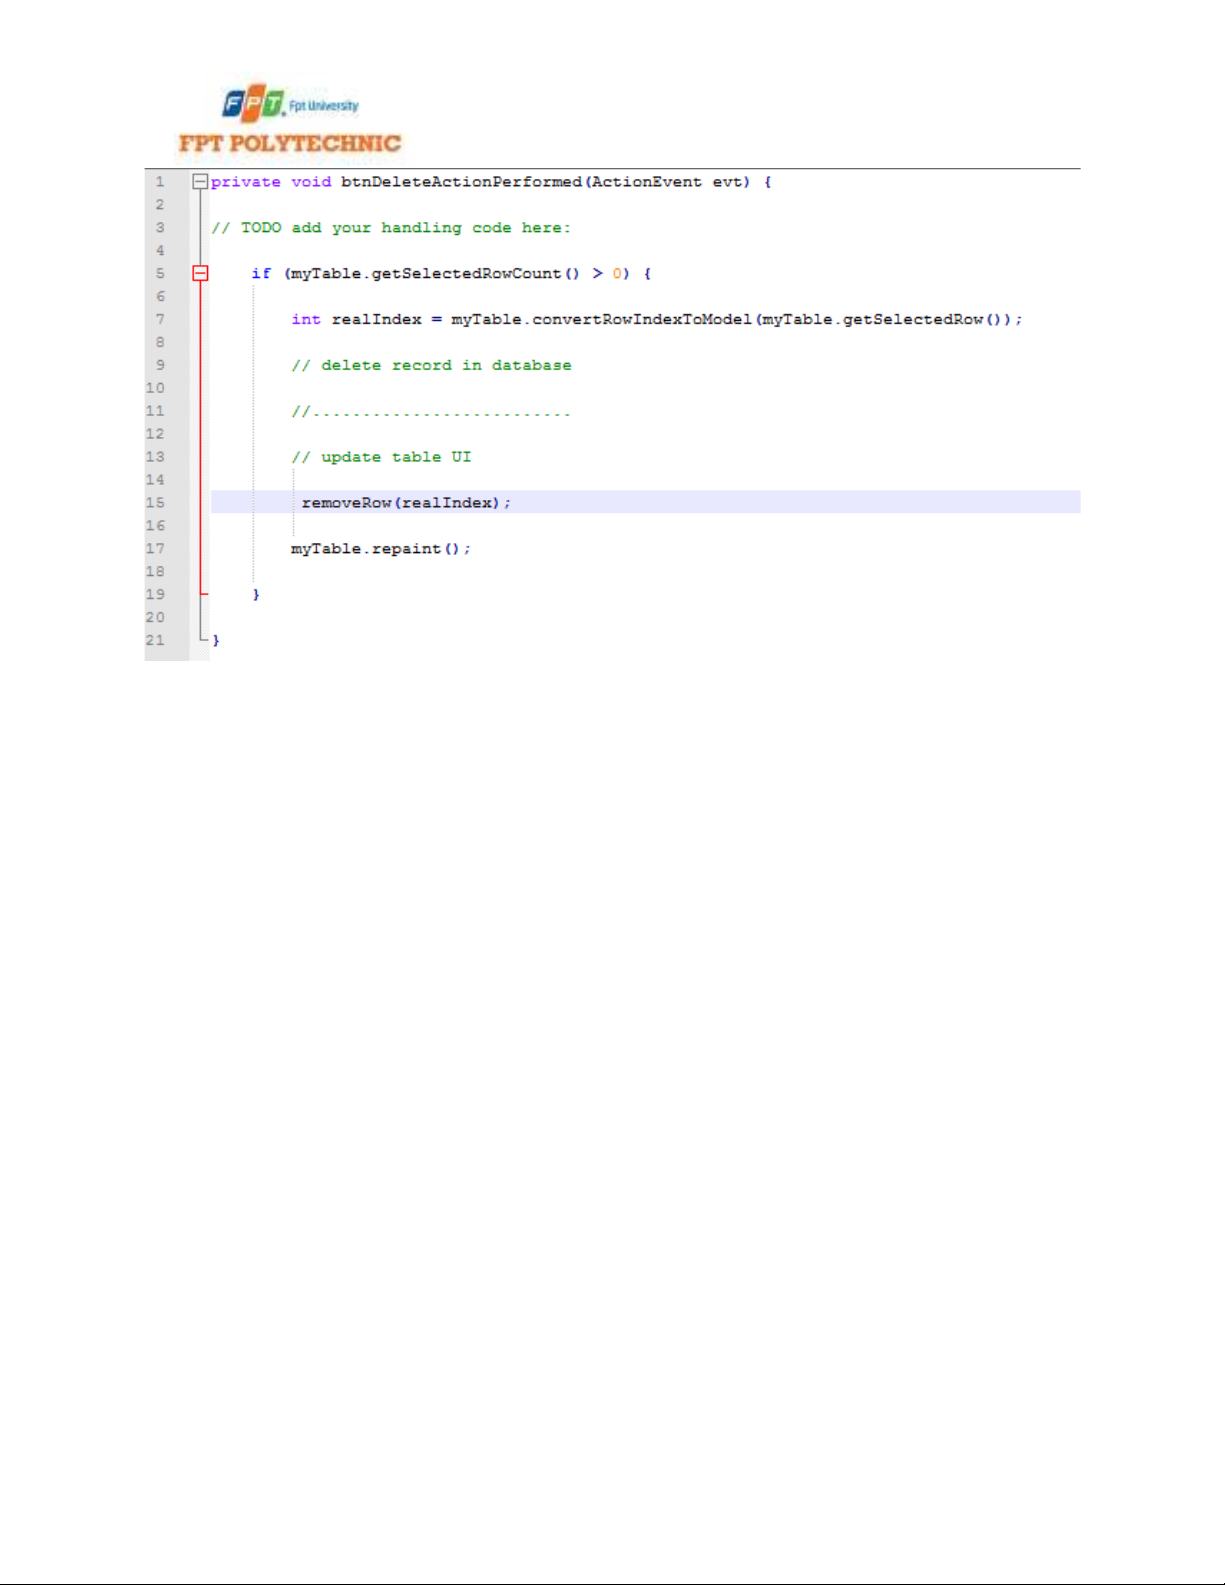
Task: Click btnDeleteActionPerformed method name
Action: [x=461, y=182]
